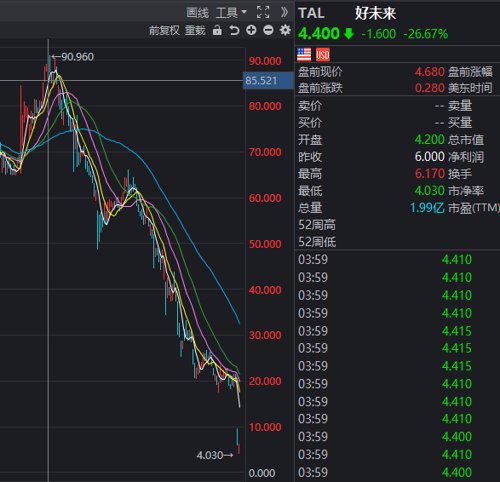
Task: Click the green down arrow beside 4.400
Action: [x=349, y=33]
